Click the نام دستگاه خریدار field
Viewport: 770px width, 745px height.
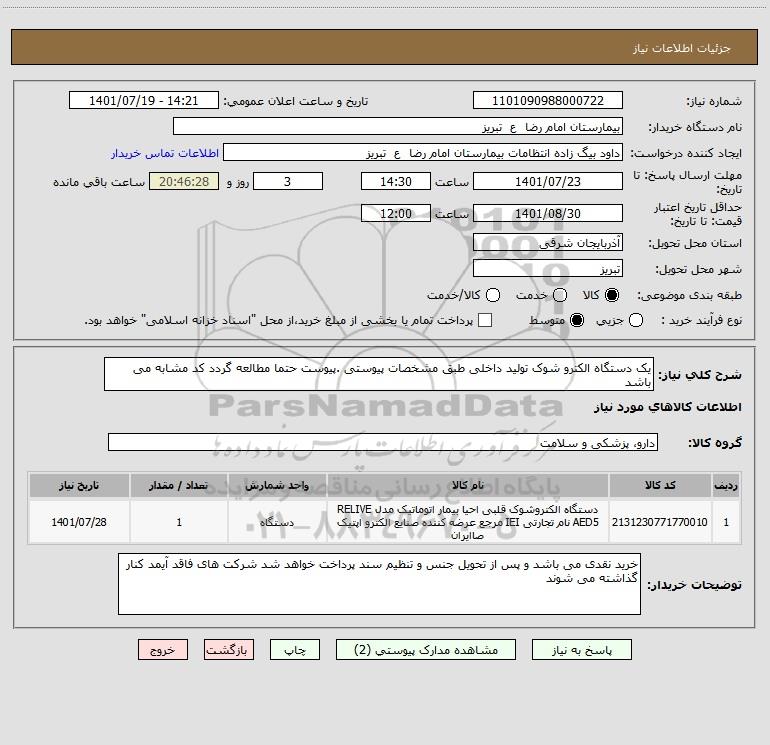click(x=398, y=127)
